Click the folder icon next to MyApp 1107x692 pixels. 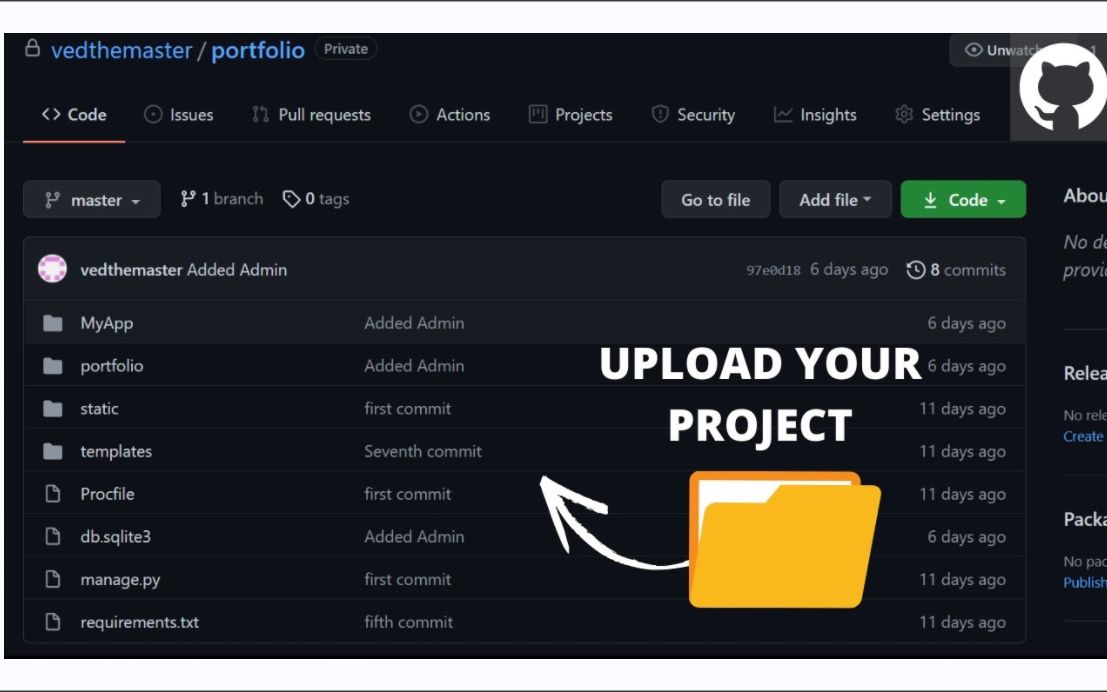click(53, 323)
